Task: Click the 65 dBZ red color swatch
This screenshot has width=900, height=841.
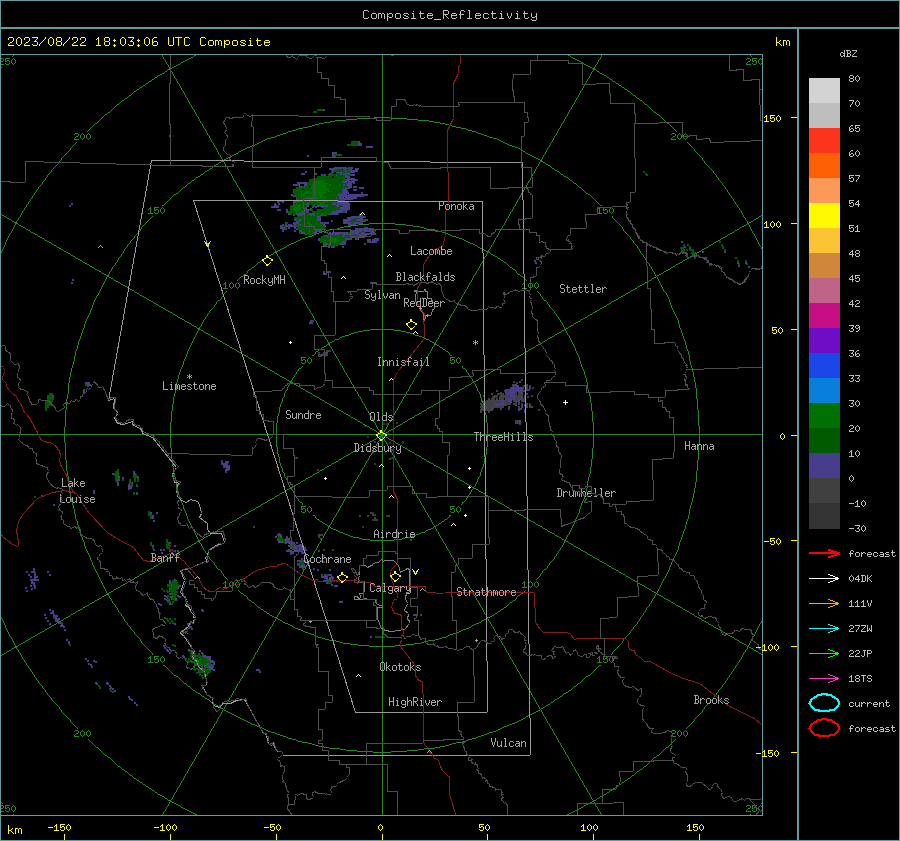Action: pos(824,141)
